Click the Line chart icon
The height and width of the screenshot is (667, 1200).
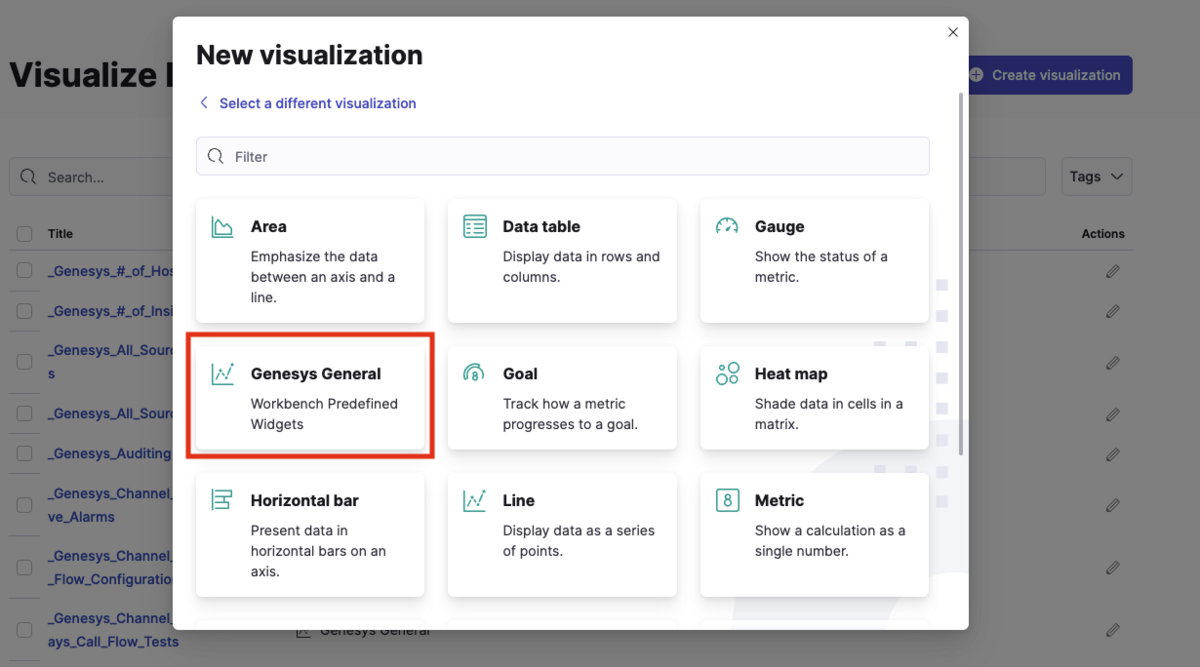click(x=474, y=500)
